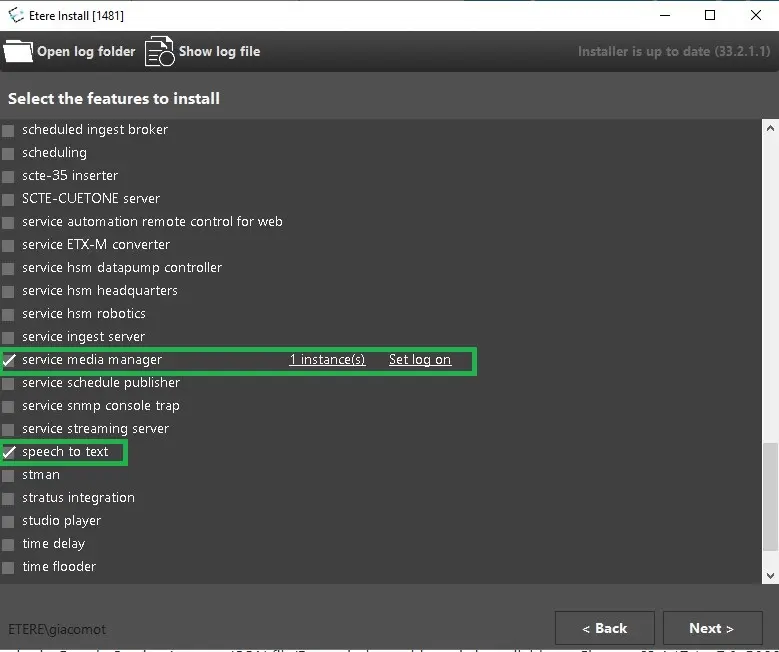Click the scrollbar down arrow
This screenshot has width=779, height=652.
point(770,575)
